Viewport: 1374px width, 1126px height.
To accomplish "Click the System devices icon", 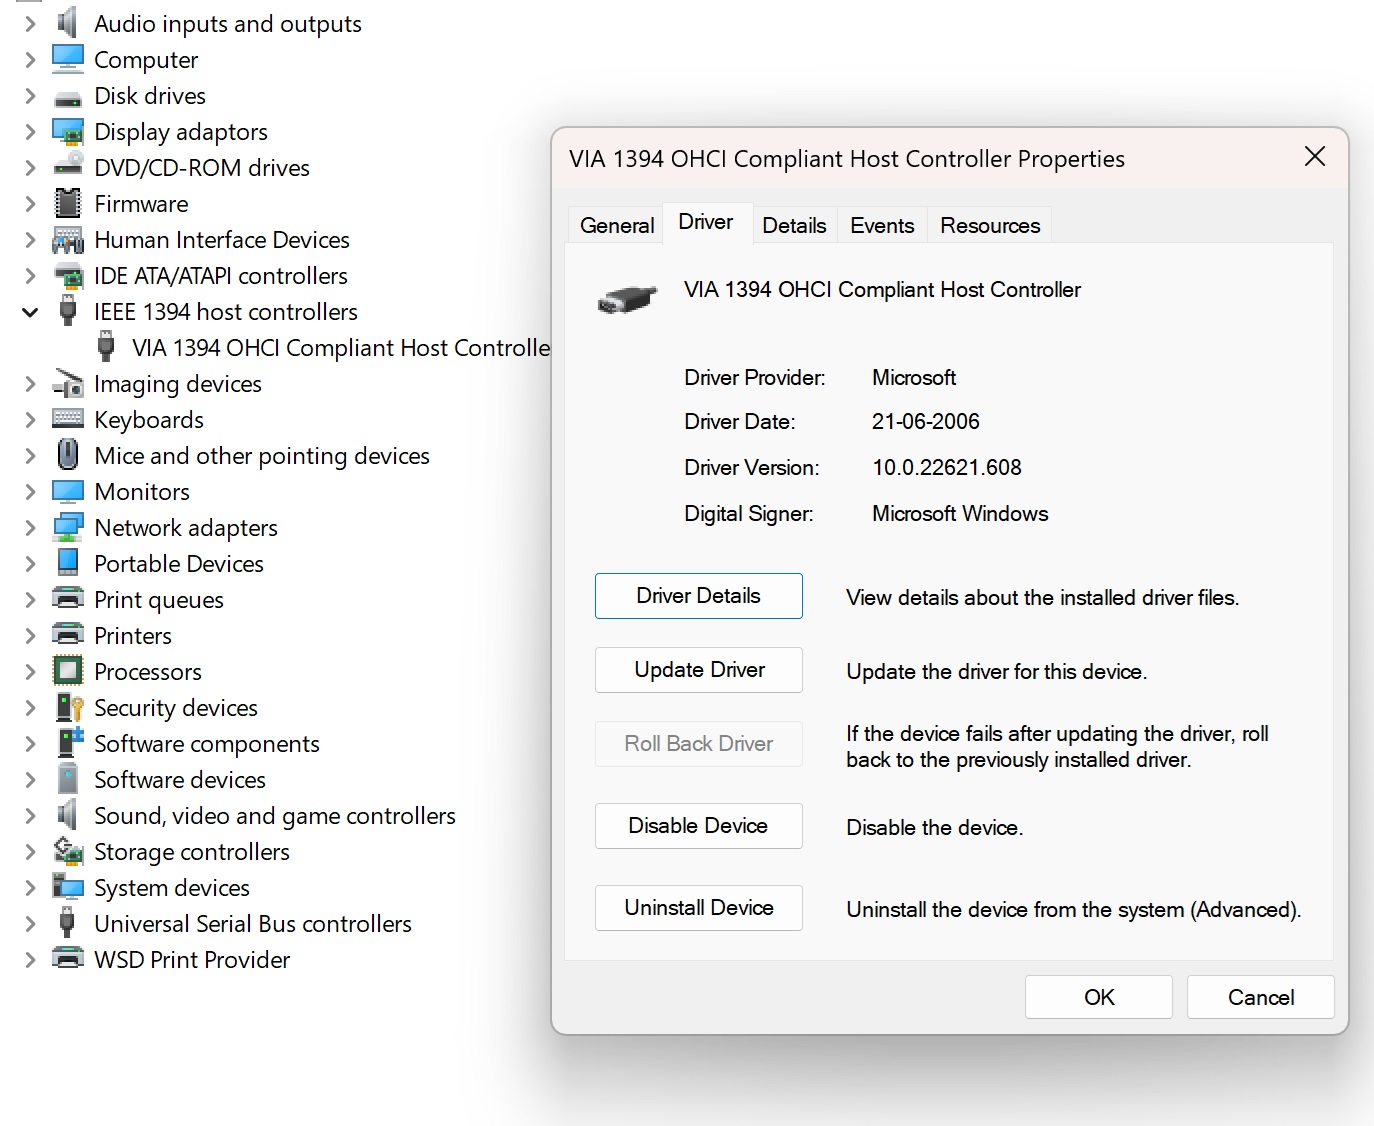I will 67,886.
